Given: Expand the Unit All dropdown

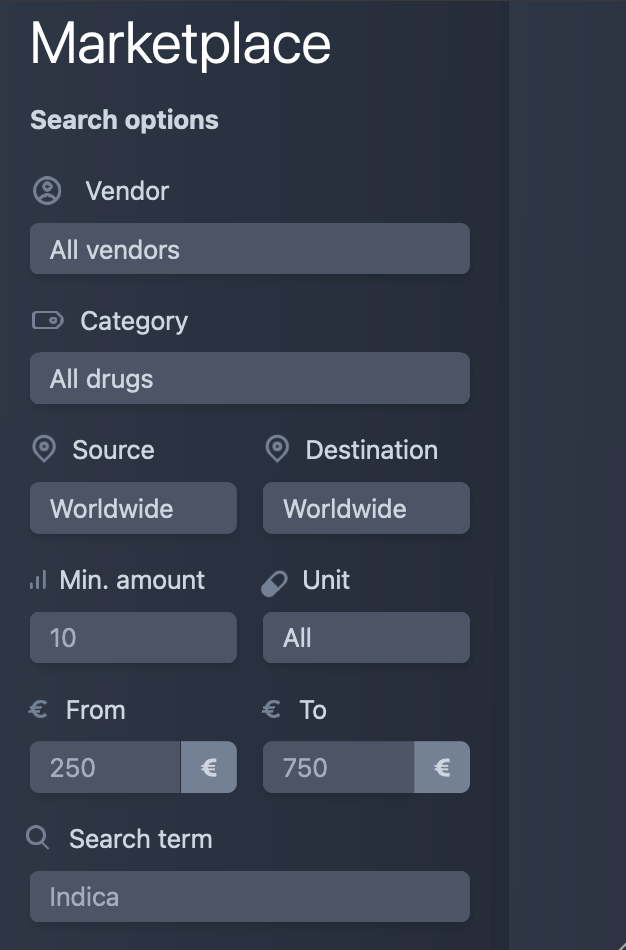Looking at the screenshot, I should point(366,637).
